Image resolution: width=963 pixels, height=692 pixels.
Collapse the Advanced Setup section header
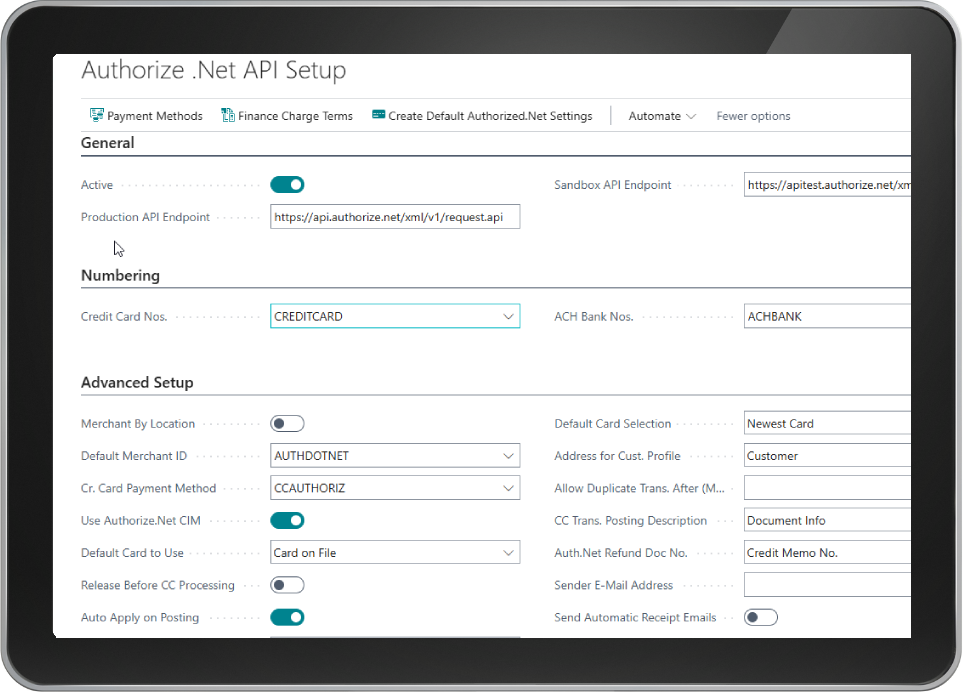tap(137, 383)
